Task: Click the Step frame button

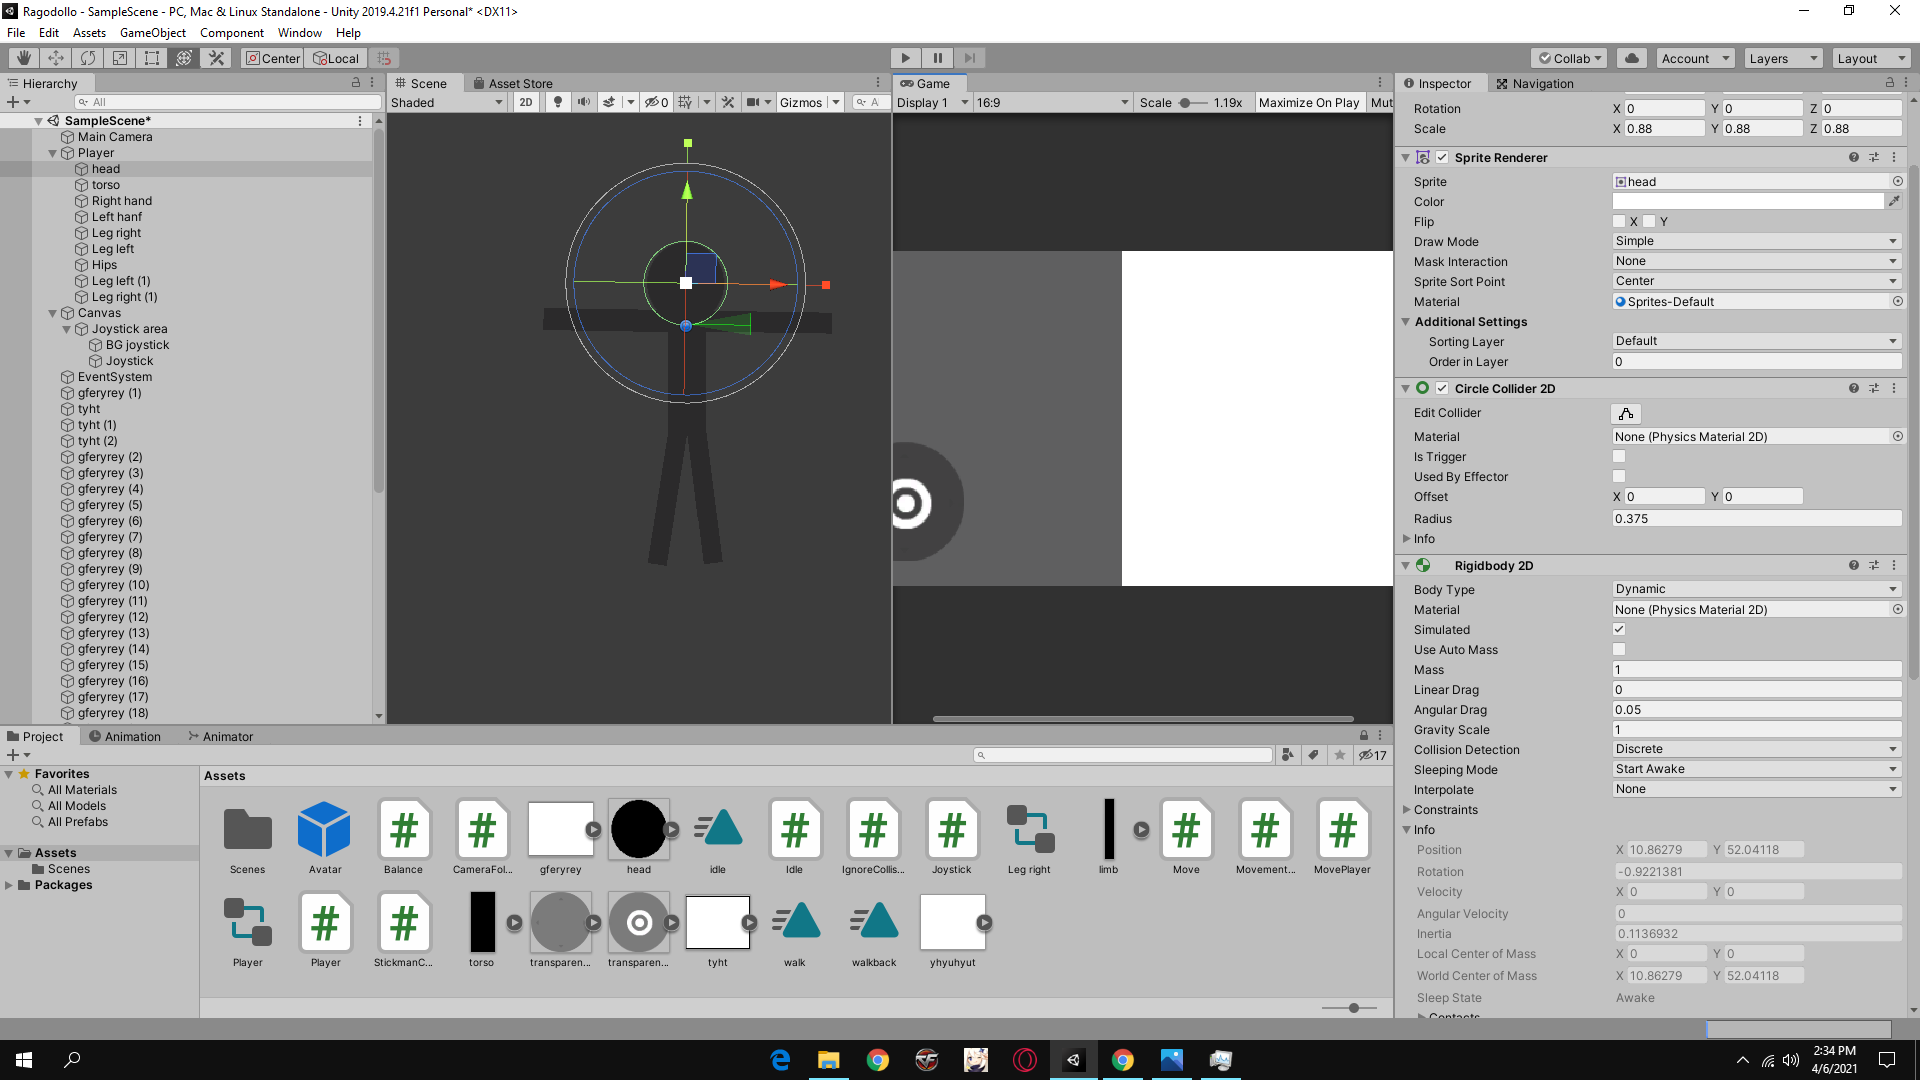Action: click(969, 58)
